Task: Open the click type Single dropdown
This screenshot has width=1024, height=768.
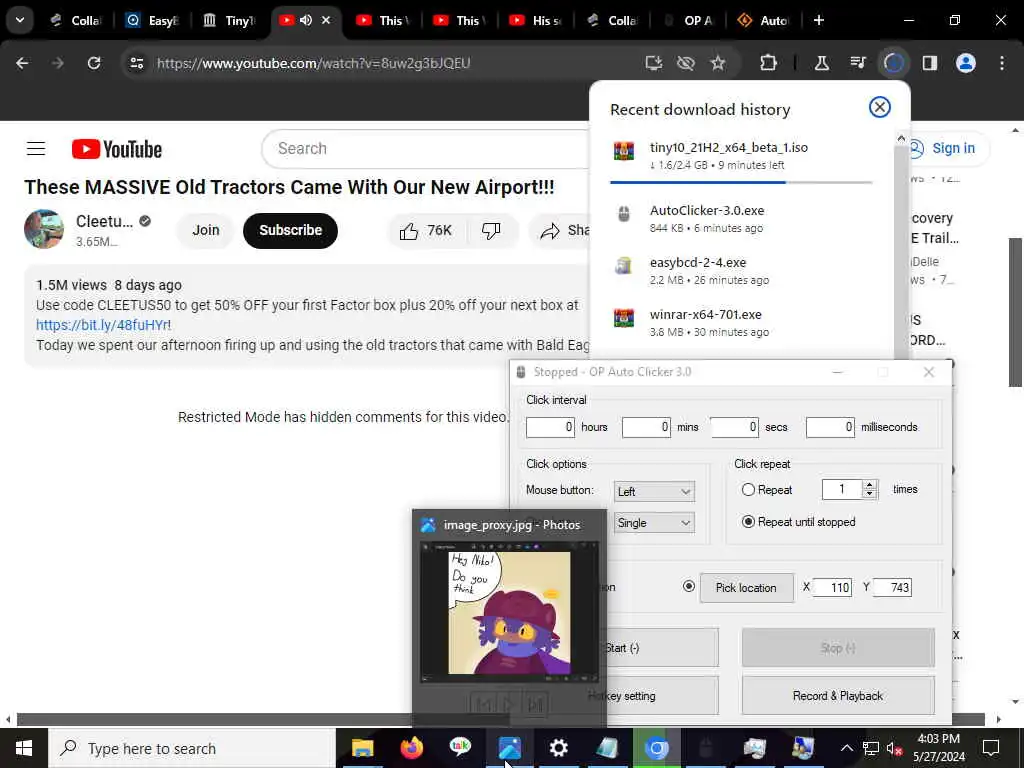Action: pyautogui.click(x=654, y=522)
